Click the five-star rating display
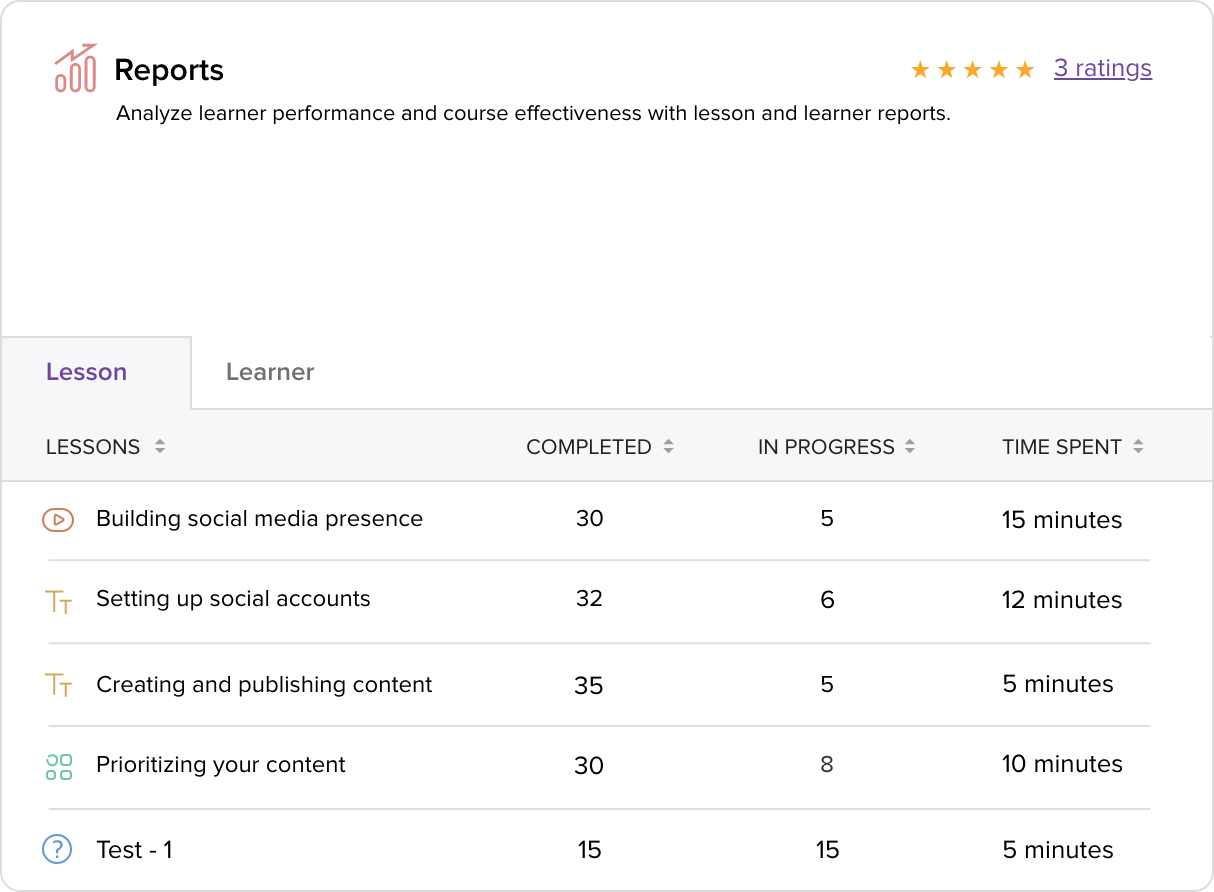The image size is (1214, 892). pos(972,70)
